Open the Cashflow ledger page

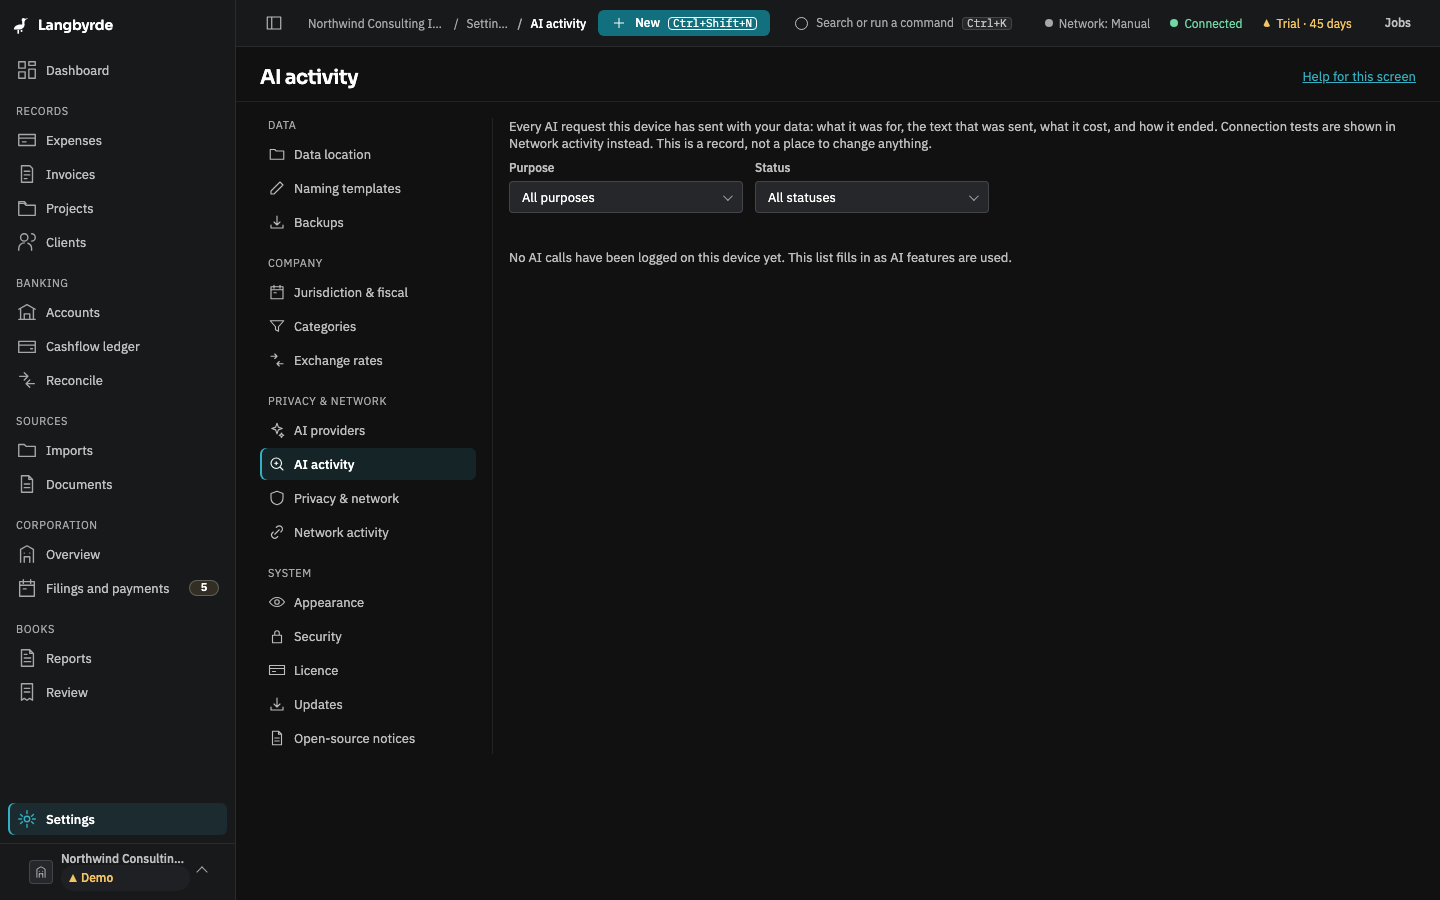118,346
